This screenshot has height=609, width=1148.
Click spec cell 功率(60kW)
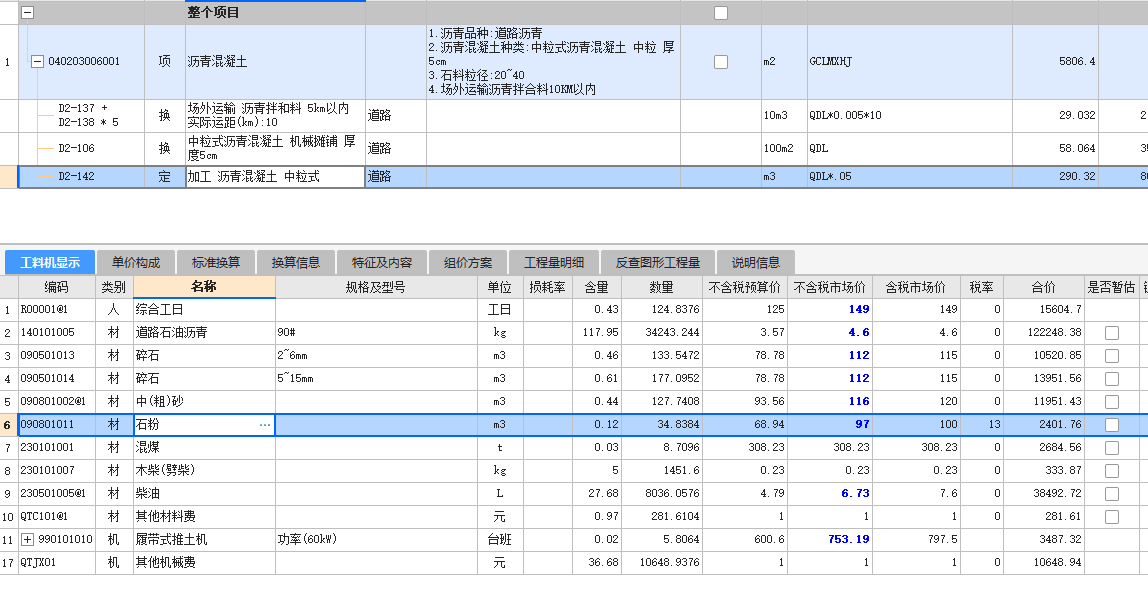point(376,539)
